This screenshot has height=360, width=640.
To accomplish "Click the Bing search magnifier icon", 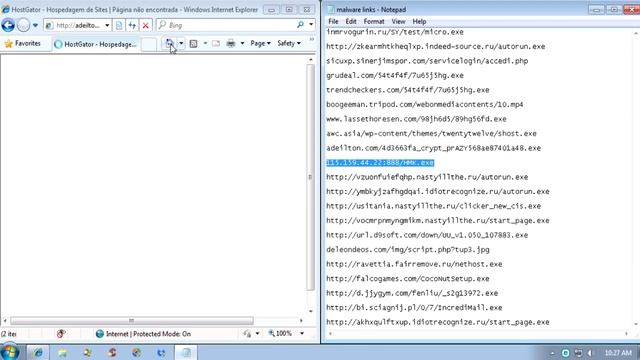I will (x=300, y=25).
